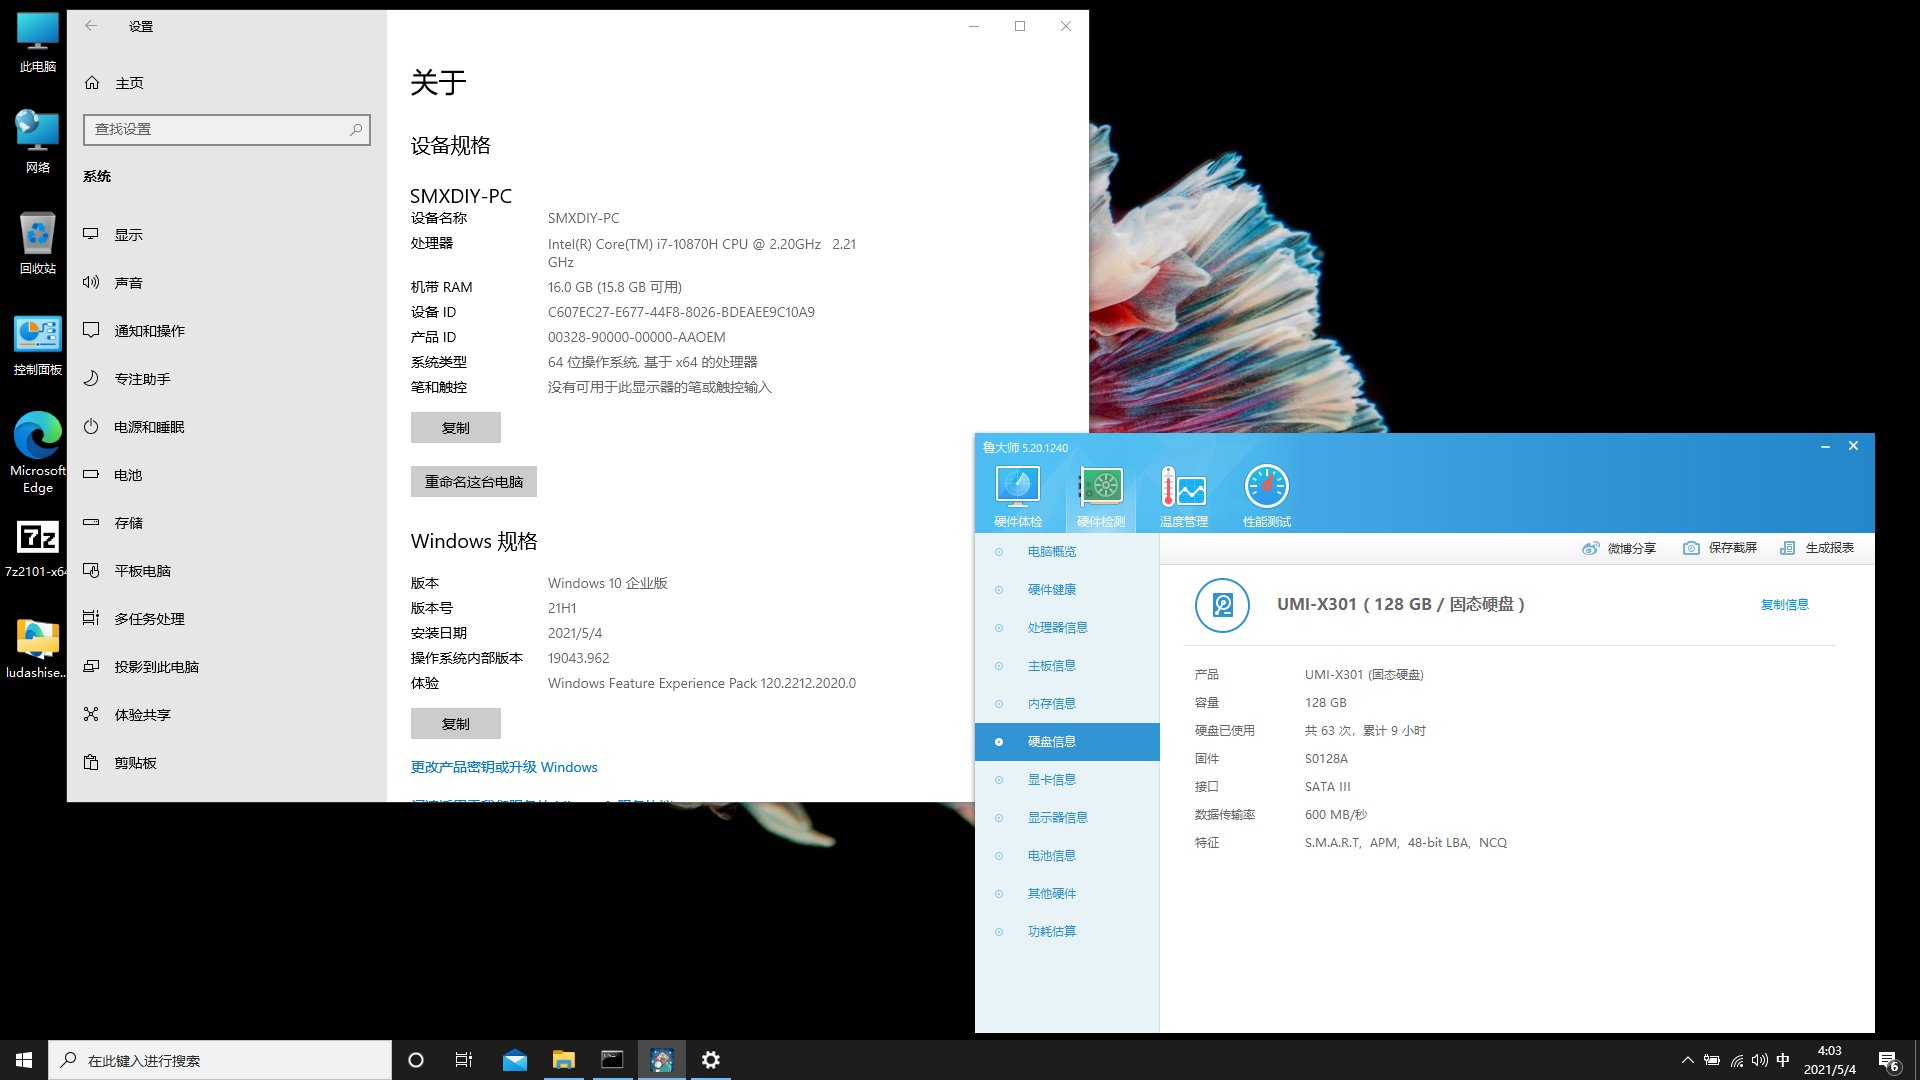
Task: Open 回收站 recycle bin icon
Action: point(38,243)
